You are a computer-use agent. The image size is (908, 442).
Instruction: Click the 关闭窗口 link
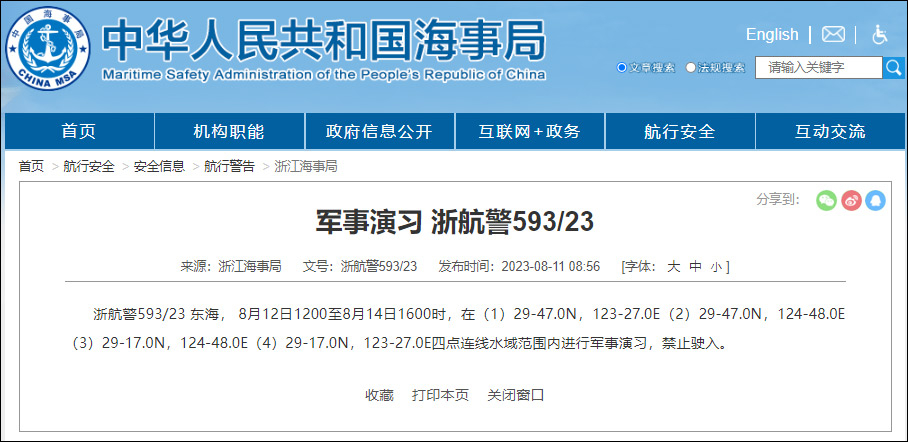click(x=515, y=395)
